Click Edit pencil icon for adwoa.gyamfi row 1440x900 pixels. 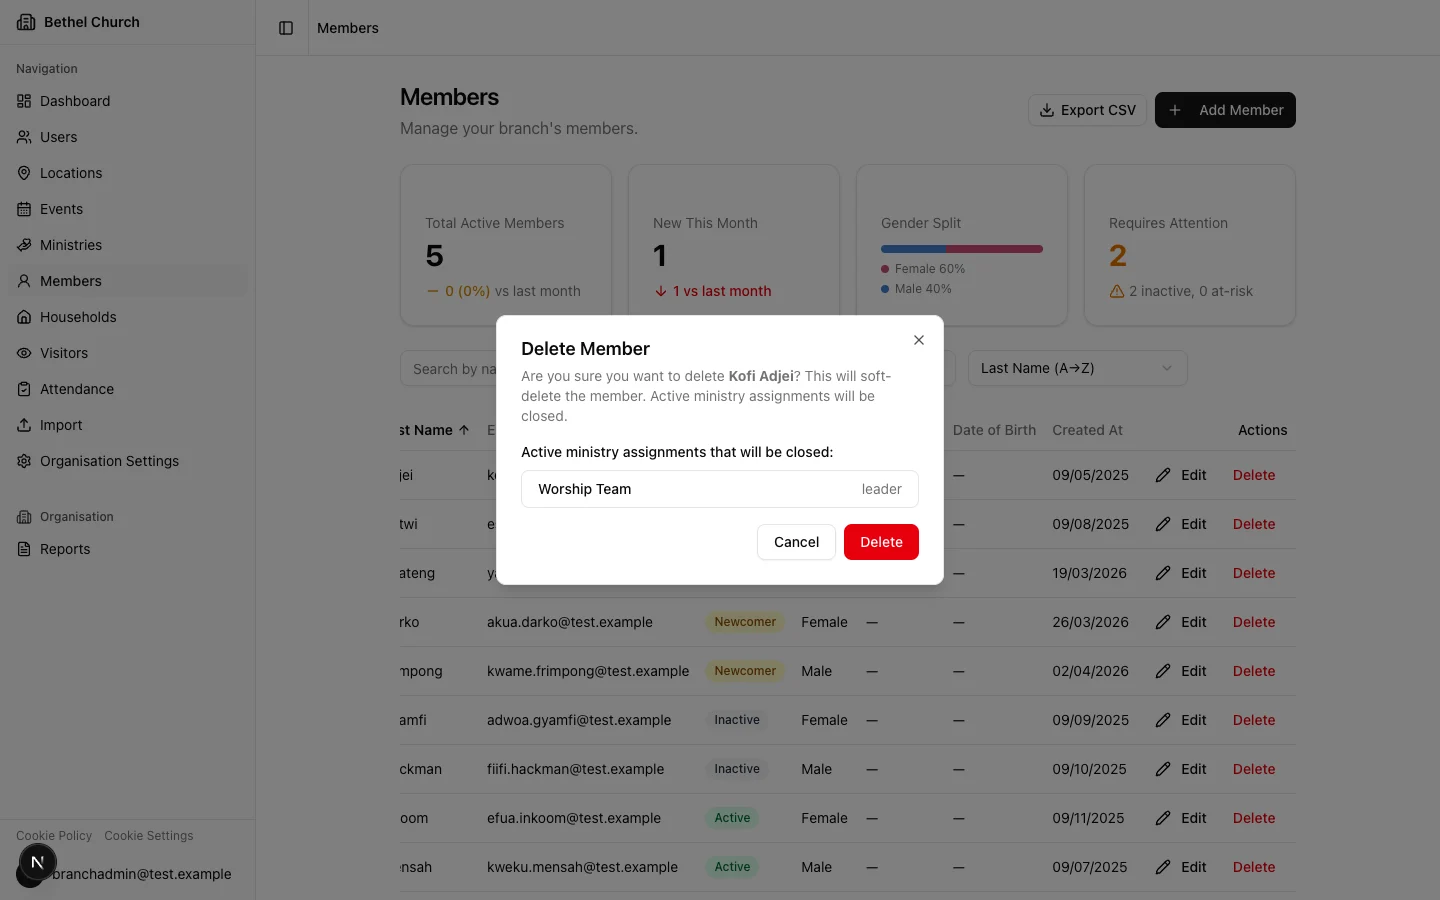coord(1163,720)
